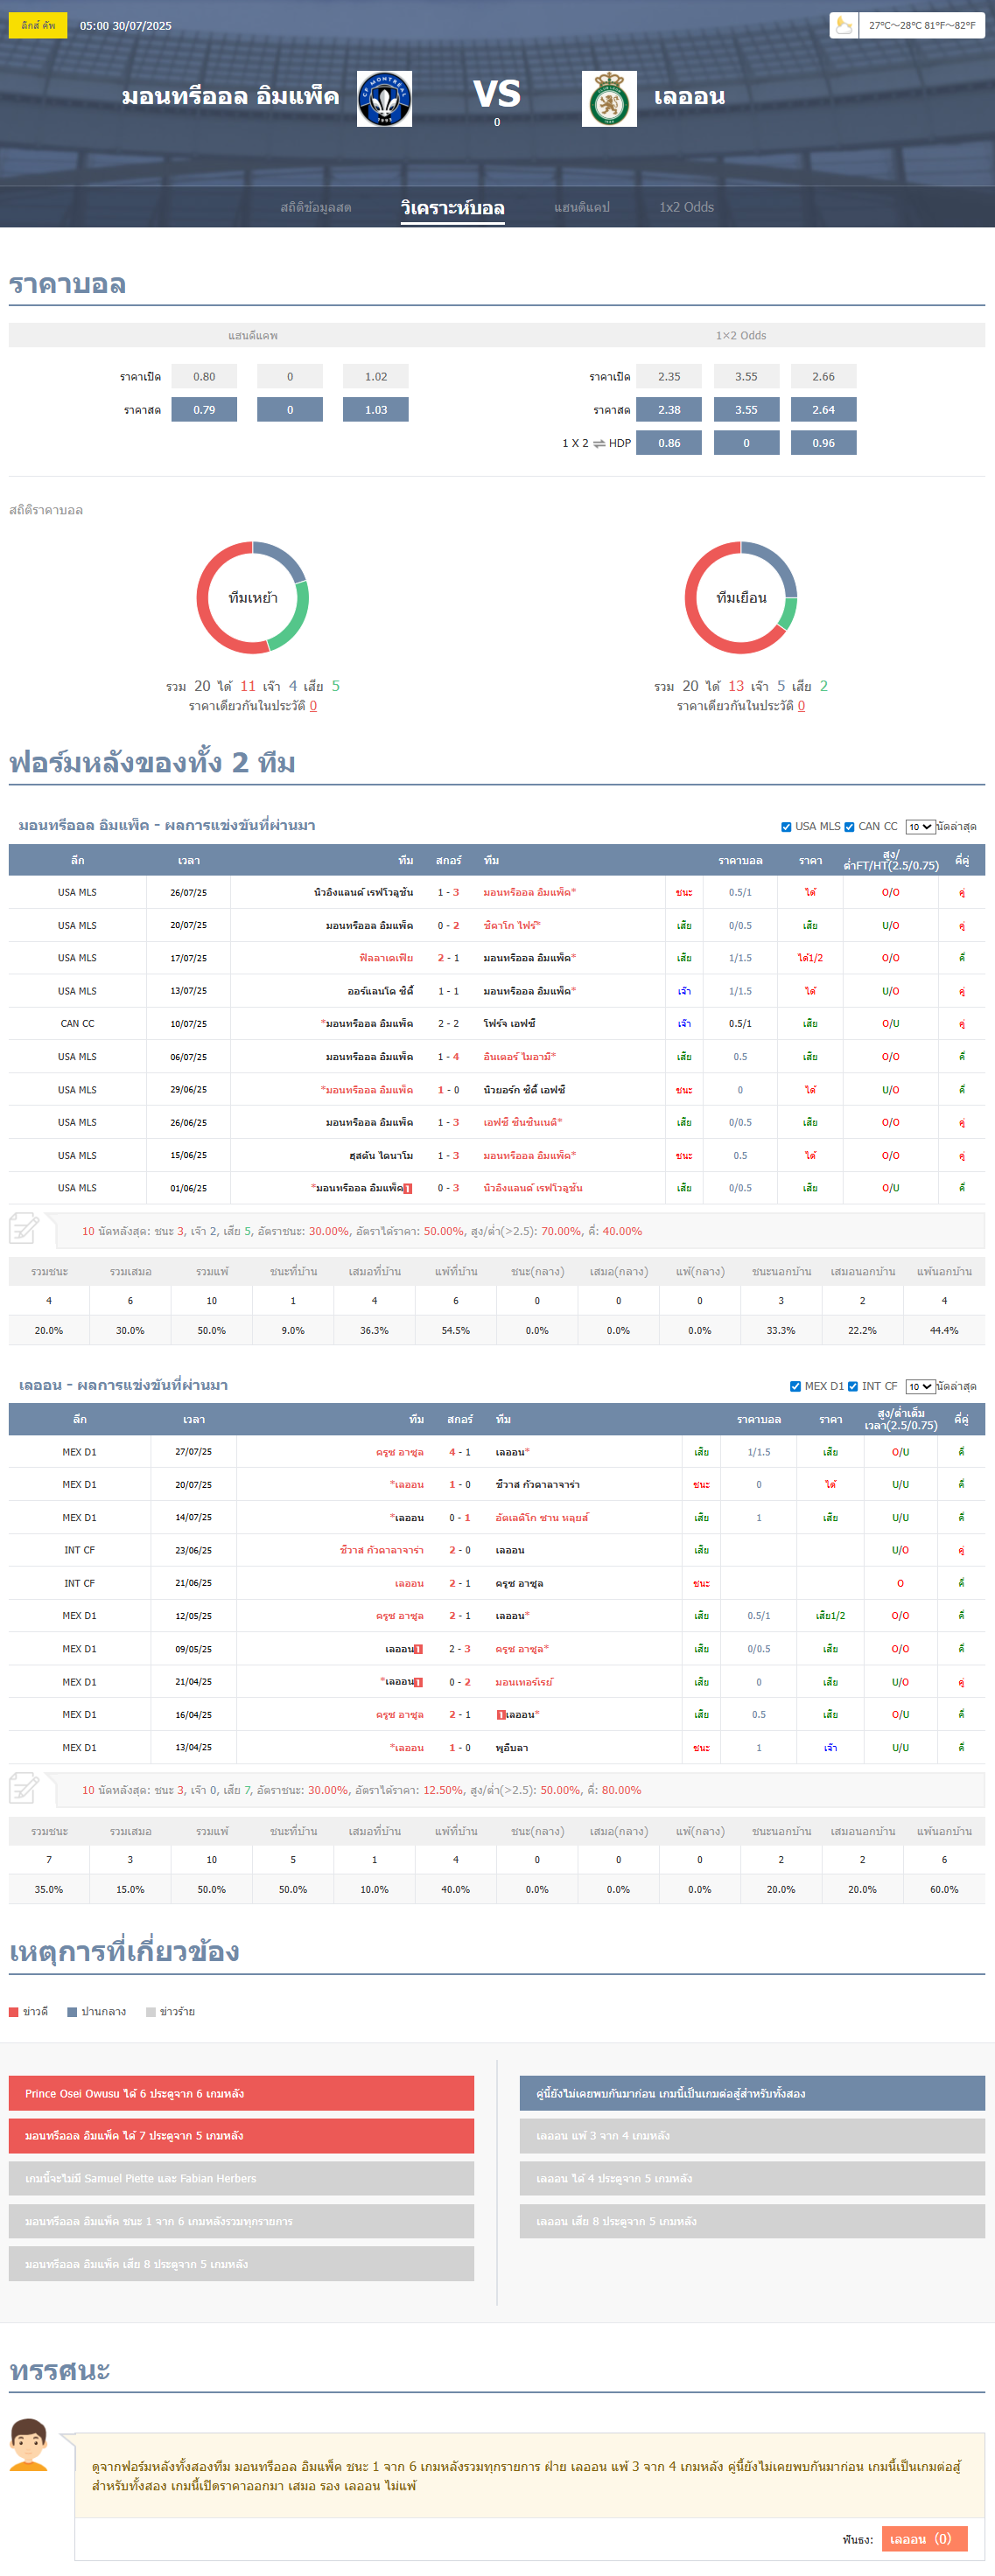Image resolution: width=995 pixels, height=2576 pixels.
Task: Click the match time 05:00 30/07/2025
Action: pos(125,26)
